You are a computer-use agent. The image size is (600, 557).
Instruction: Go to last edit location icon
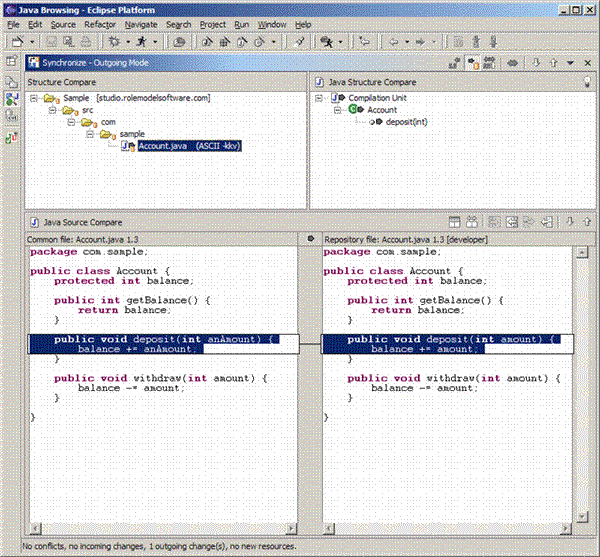point(365,41)
